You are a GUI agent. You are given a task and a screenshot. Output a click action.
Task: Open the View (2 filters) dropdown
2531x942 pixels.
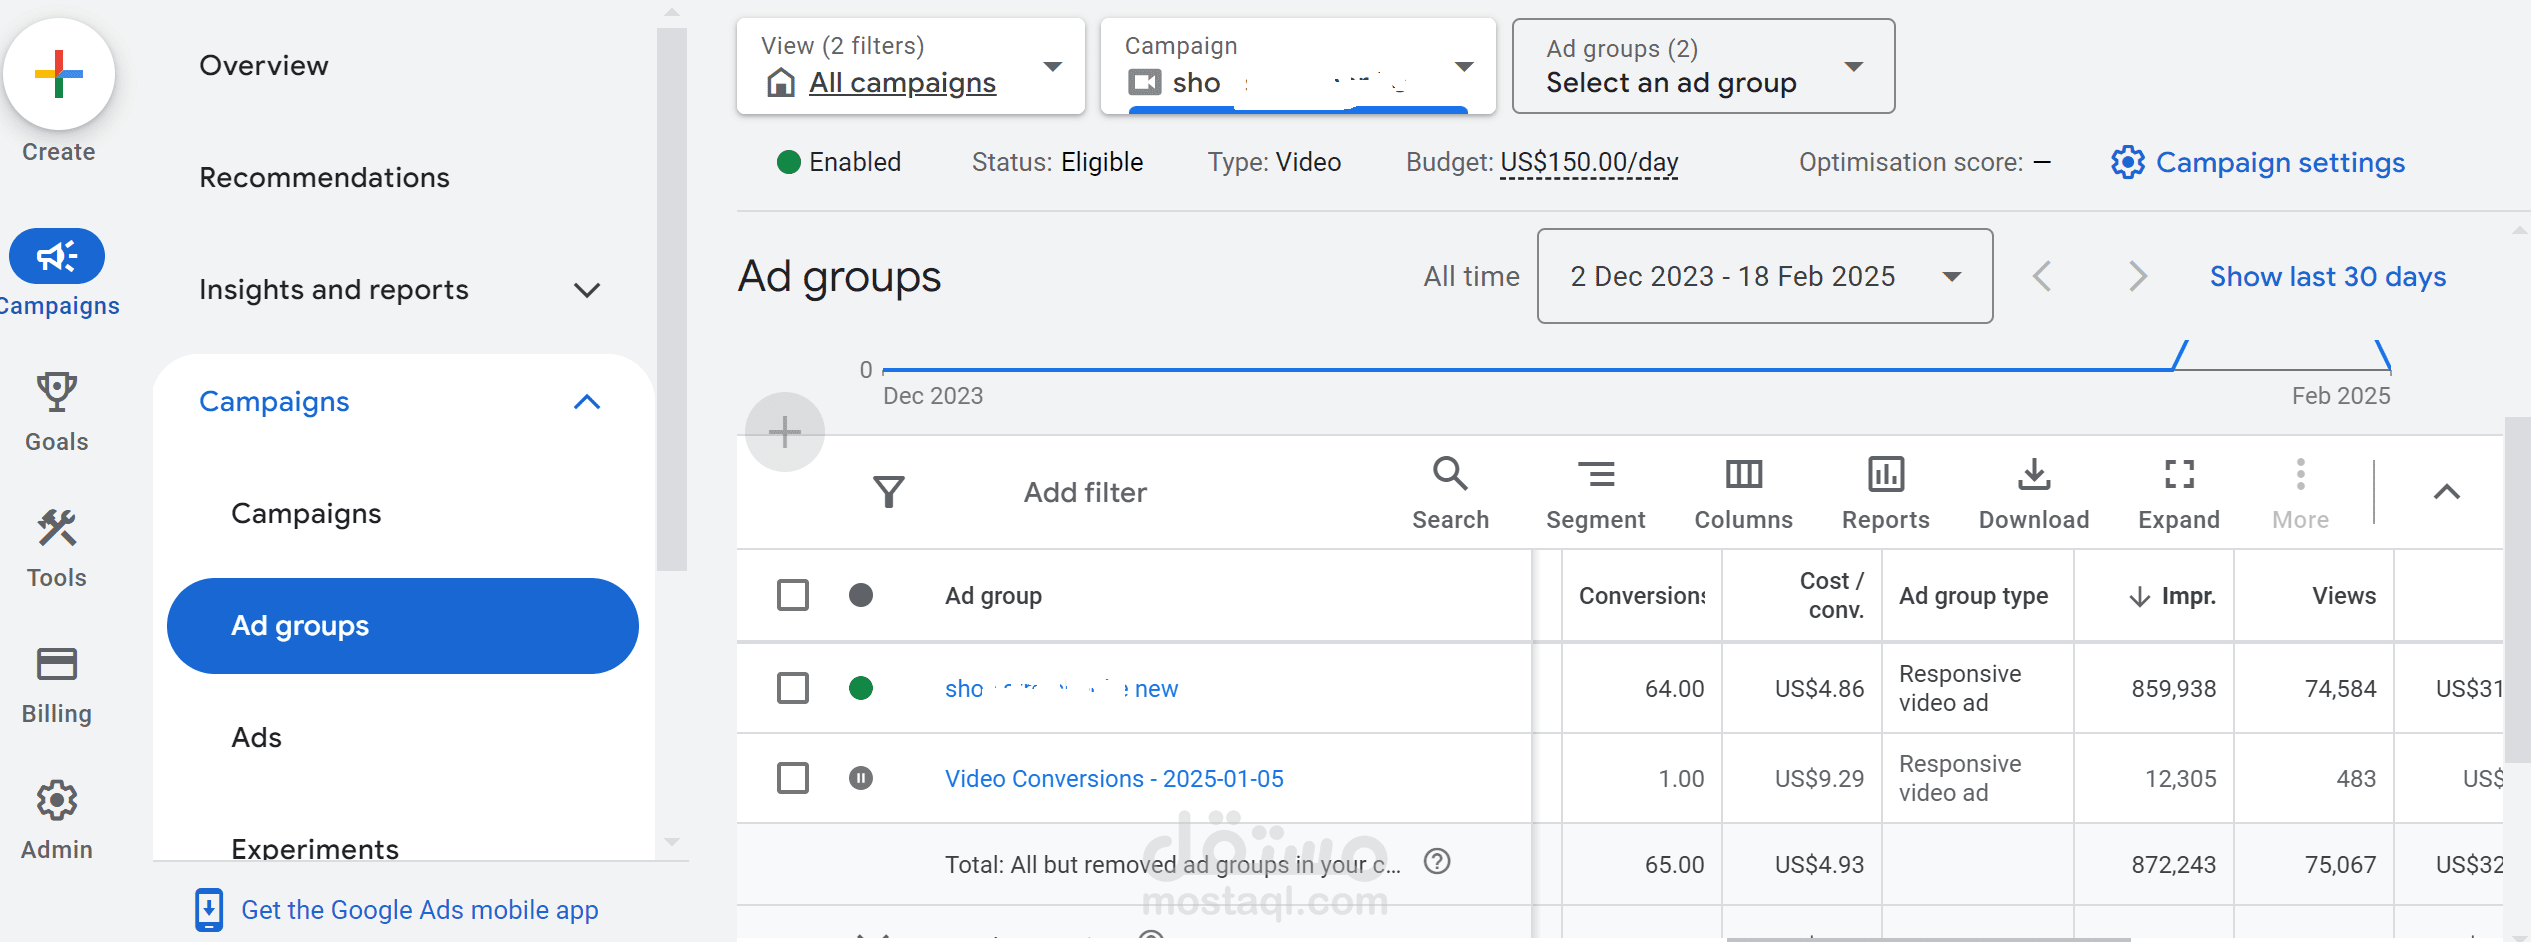tap(911, 66)
